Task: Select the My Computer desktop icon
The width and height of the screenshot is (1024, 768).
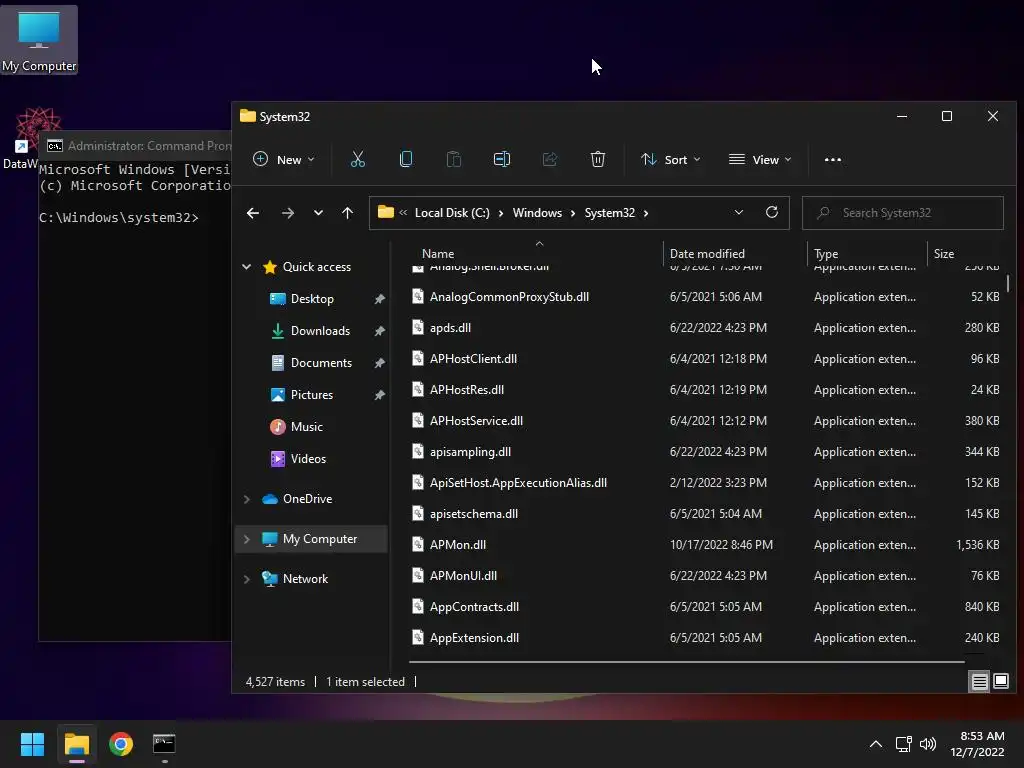Action: 39,40
